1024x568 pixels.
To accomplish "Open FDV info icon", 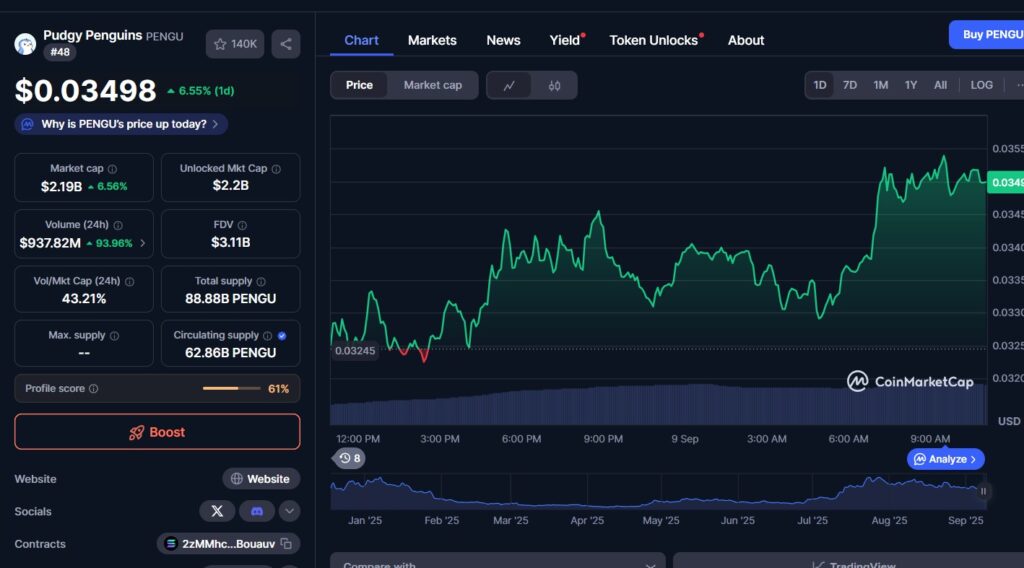I will 242,225.
